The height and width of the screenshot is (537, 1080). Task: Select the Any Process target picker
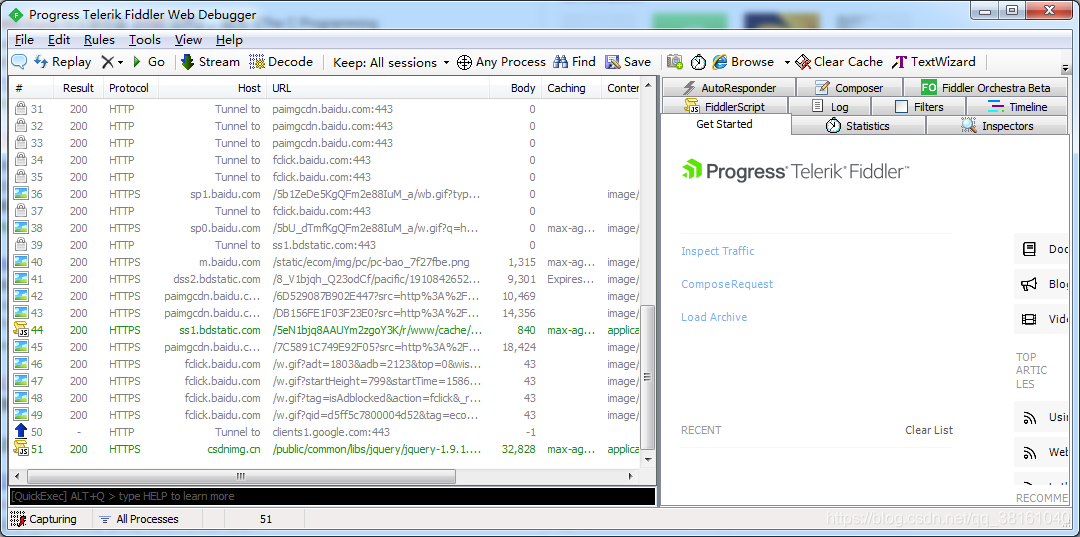(501, 62)
